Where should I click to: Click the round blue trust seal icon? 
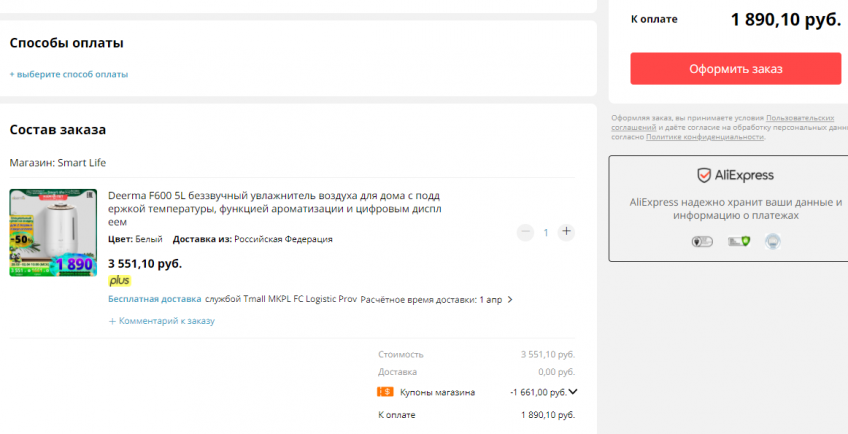772,241
